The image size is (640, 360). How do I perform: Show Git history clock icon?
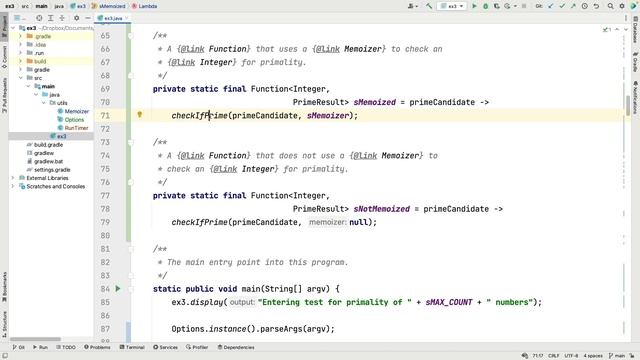(584, 6)
